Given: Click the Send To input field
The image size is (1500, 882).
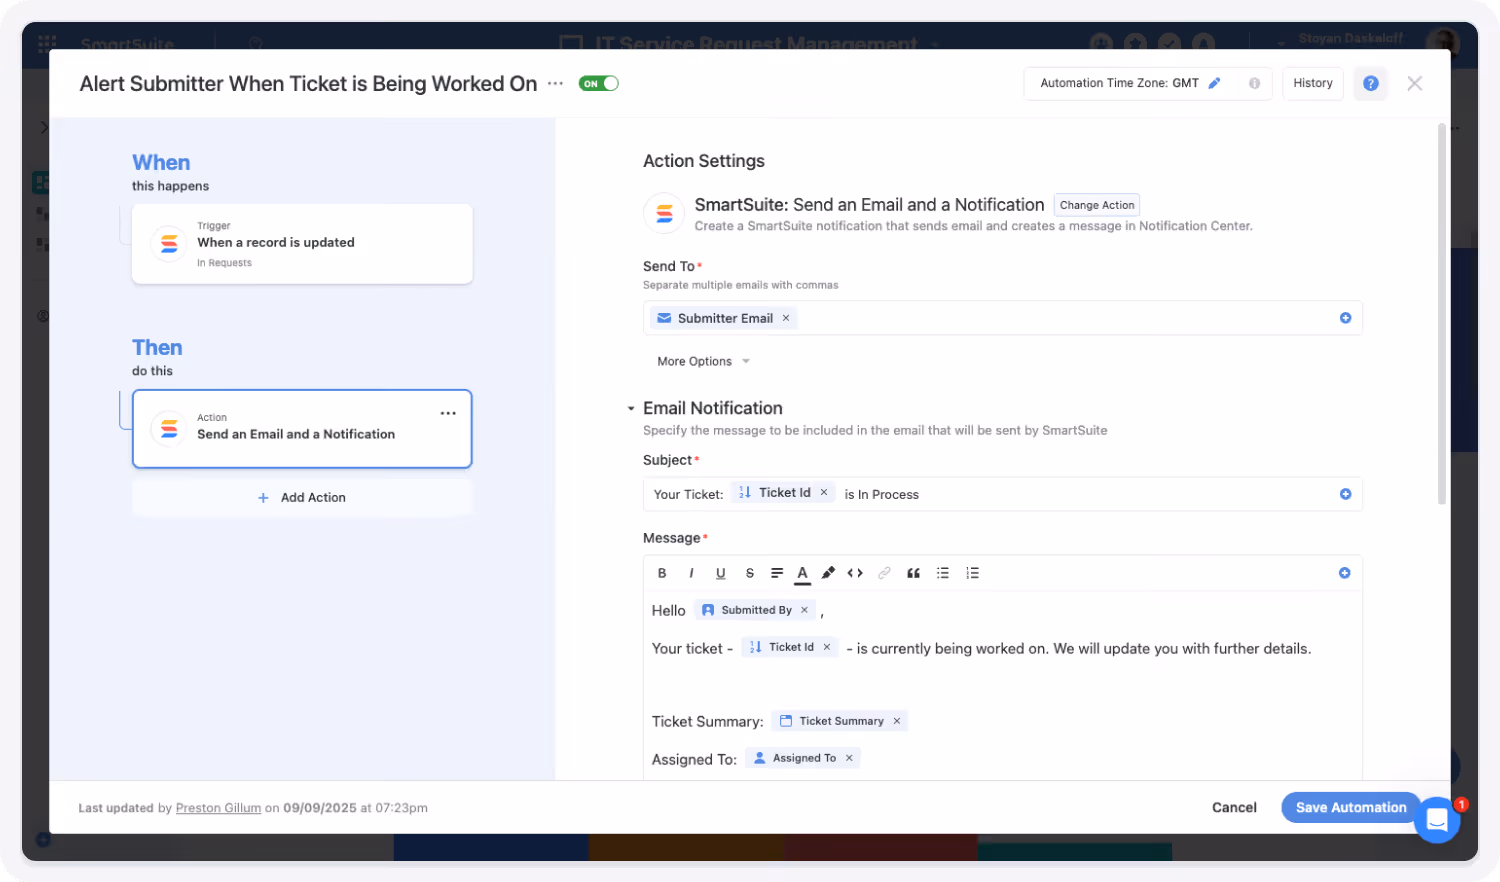Looking at the screenshot, I should tap(1002, 318).
